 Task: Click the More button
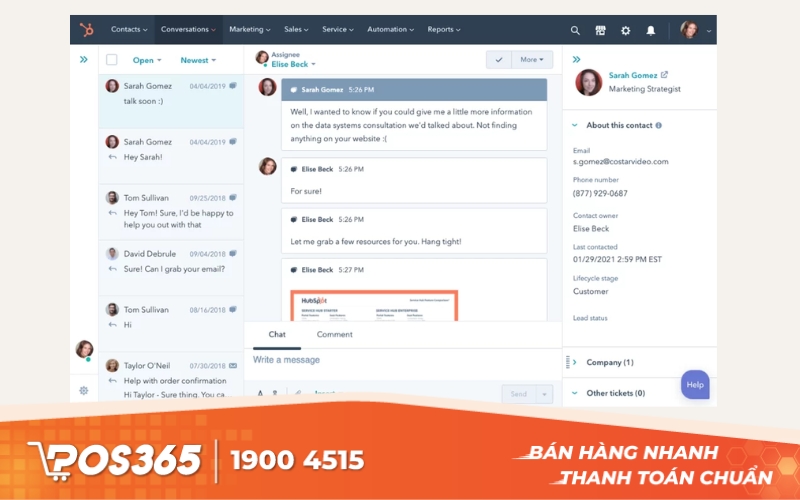[533, 60]
